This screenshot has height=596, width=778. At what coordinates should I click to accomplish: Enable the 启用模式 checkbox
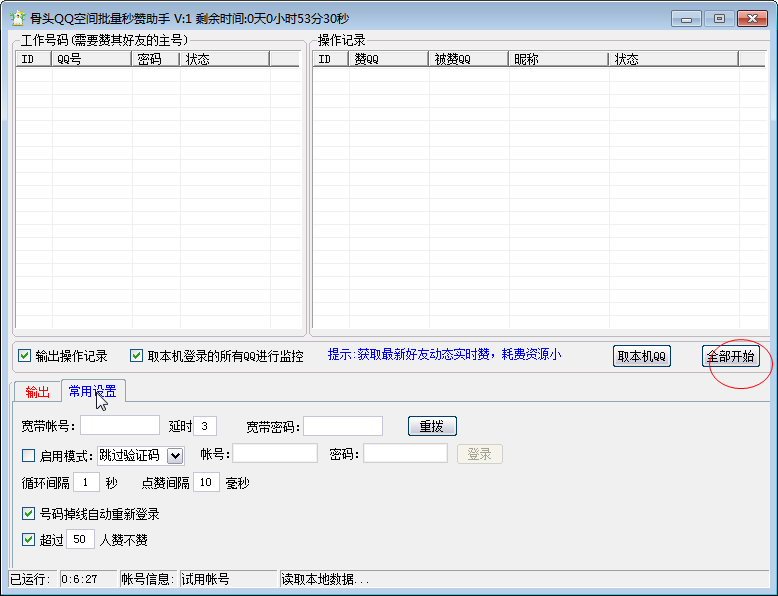click(x=28, y=455)
